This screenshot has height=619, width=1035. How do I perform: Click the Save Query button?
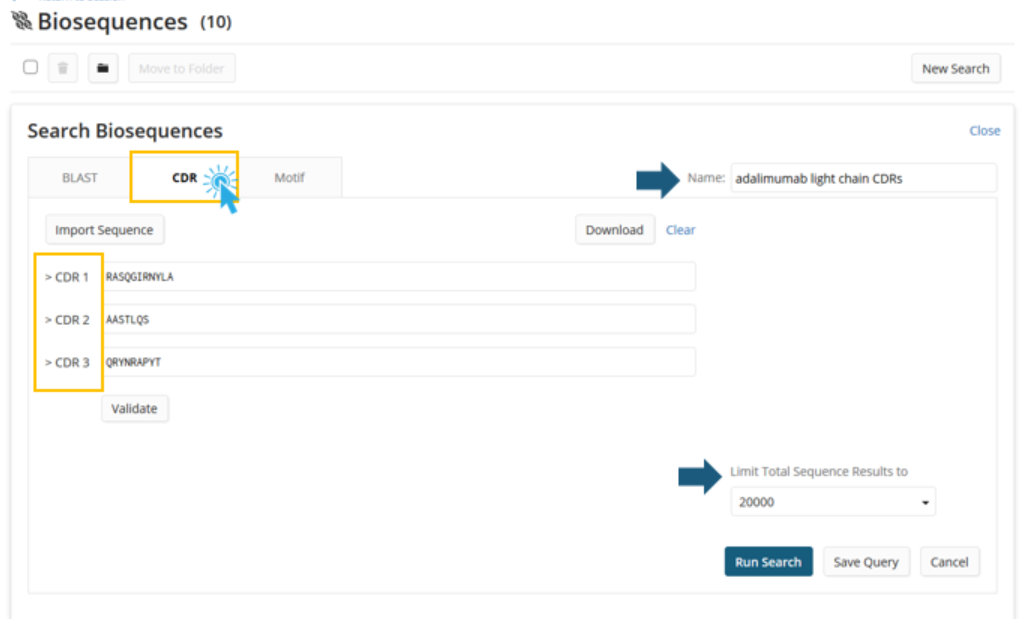tap(865, 562)
